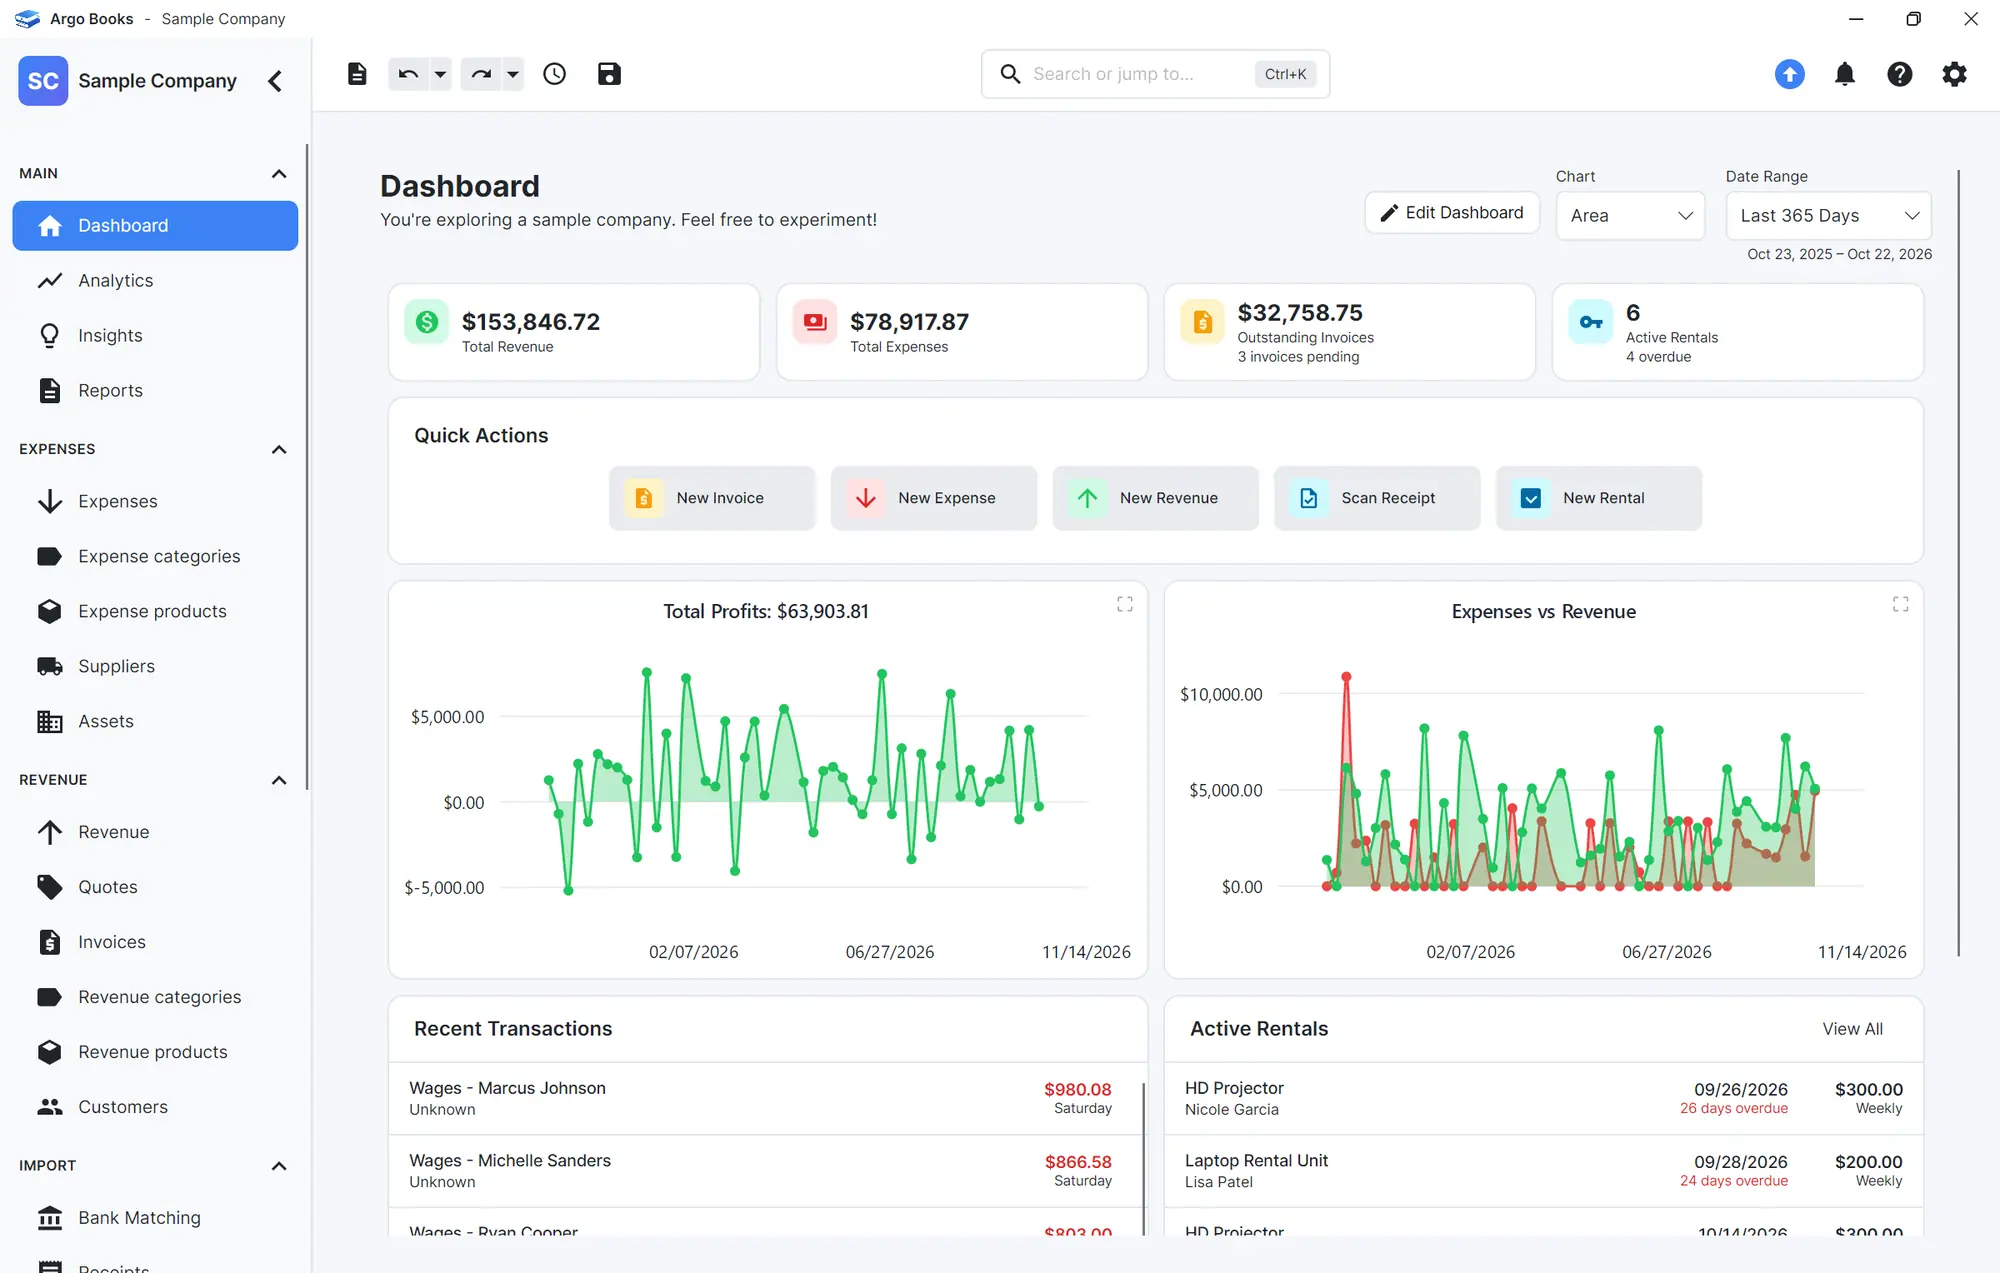Click the New Expense quick action
2000x1273 pixels.
(x=934, y=498)
